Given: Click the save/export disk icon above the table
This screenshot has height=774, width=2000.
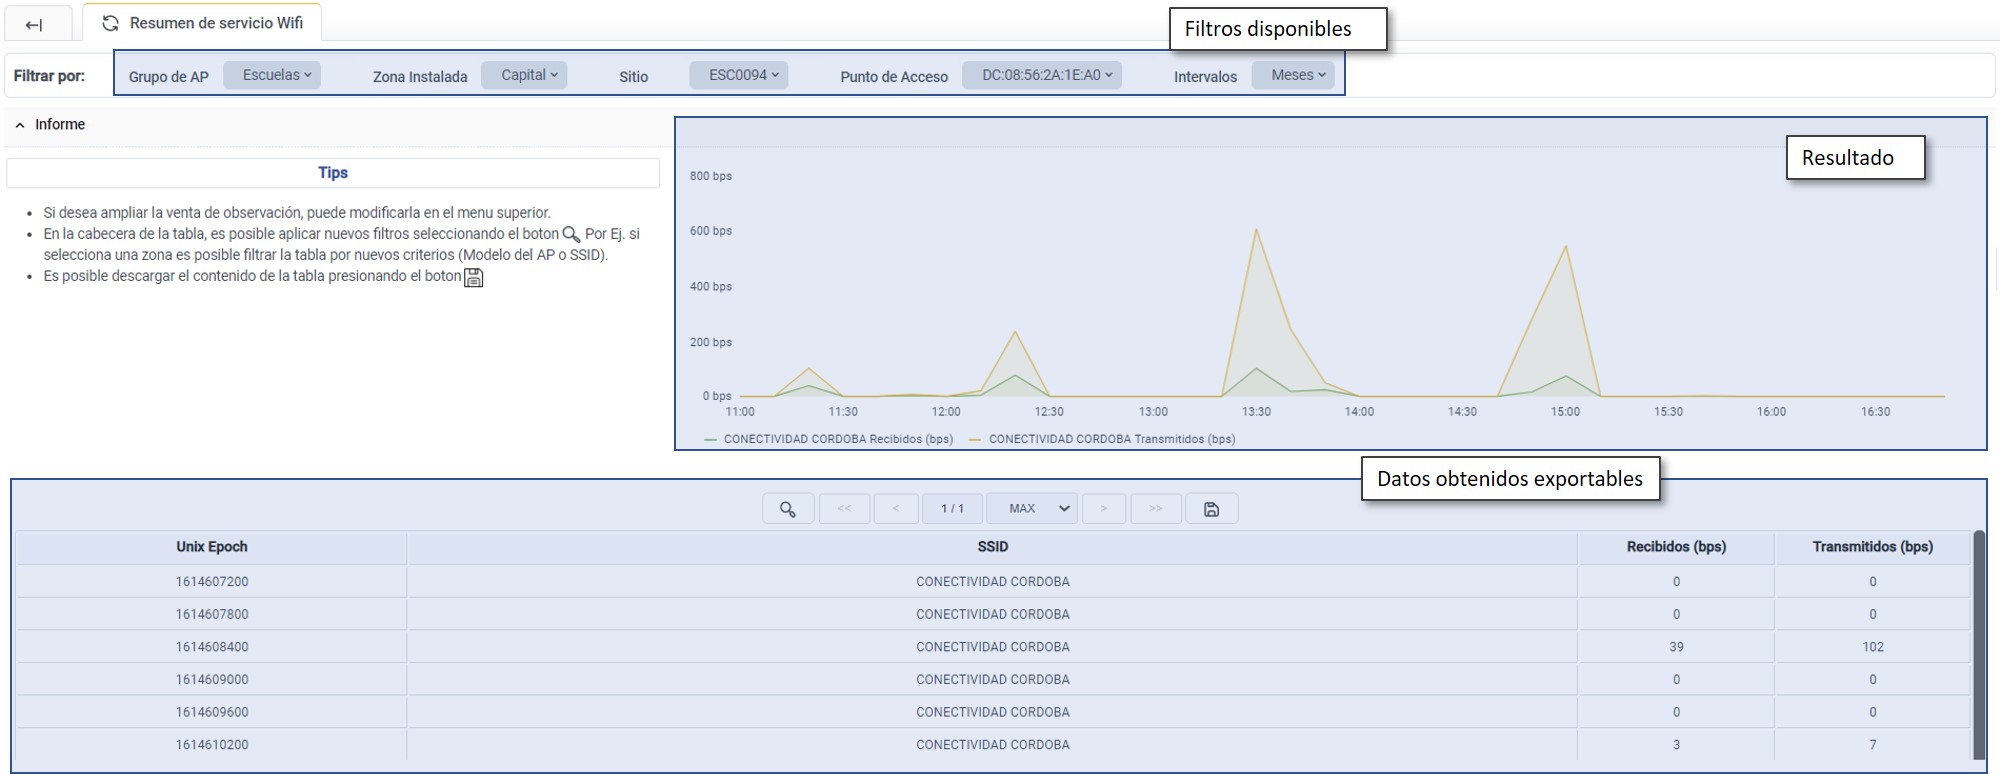Looking at the screenshot, I should (x=1211, y=509).
